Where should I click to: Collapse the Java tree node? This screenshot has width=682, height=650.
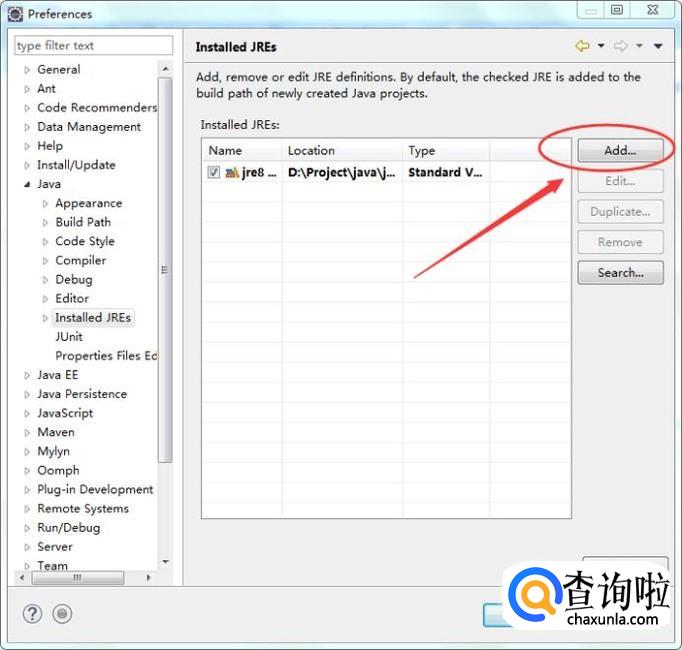27,185
